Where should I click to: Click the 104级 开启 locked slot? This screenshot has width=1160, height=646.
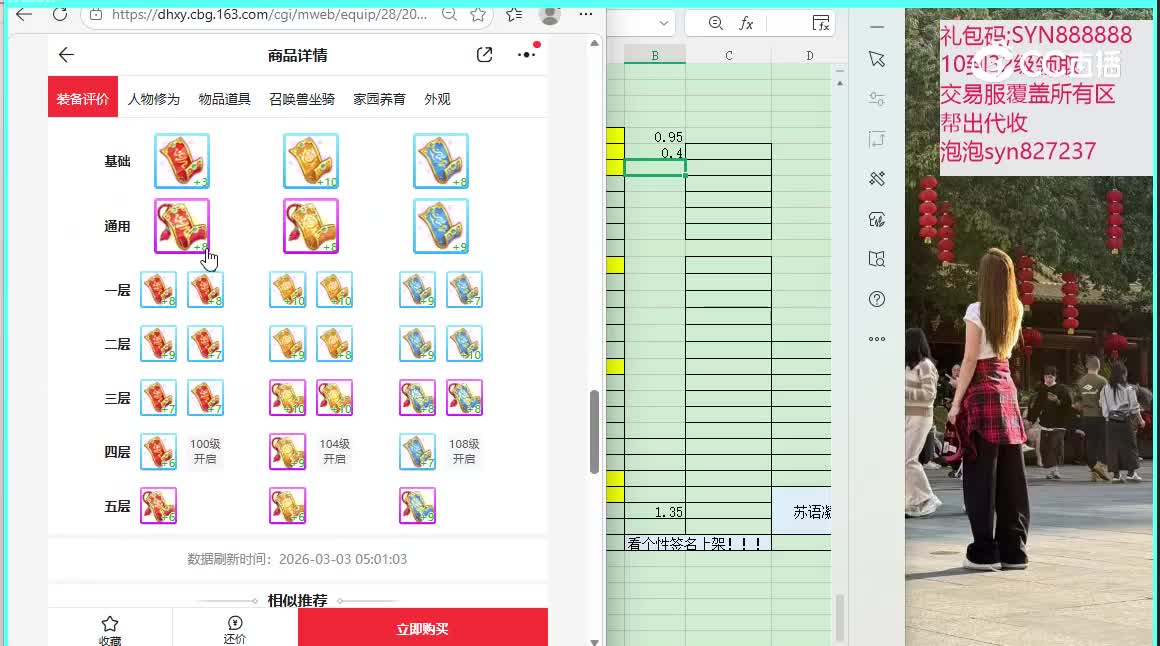pyautogui.click(x=334, y=451)
